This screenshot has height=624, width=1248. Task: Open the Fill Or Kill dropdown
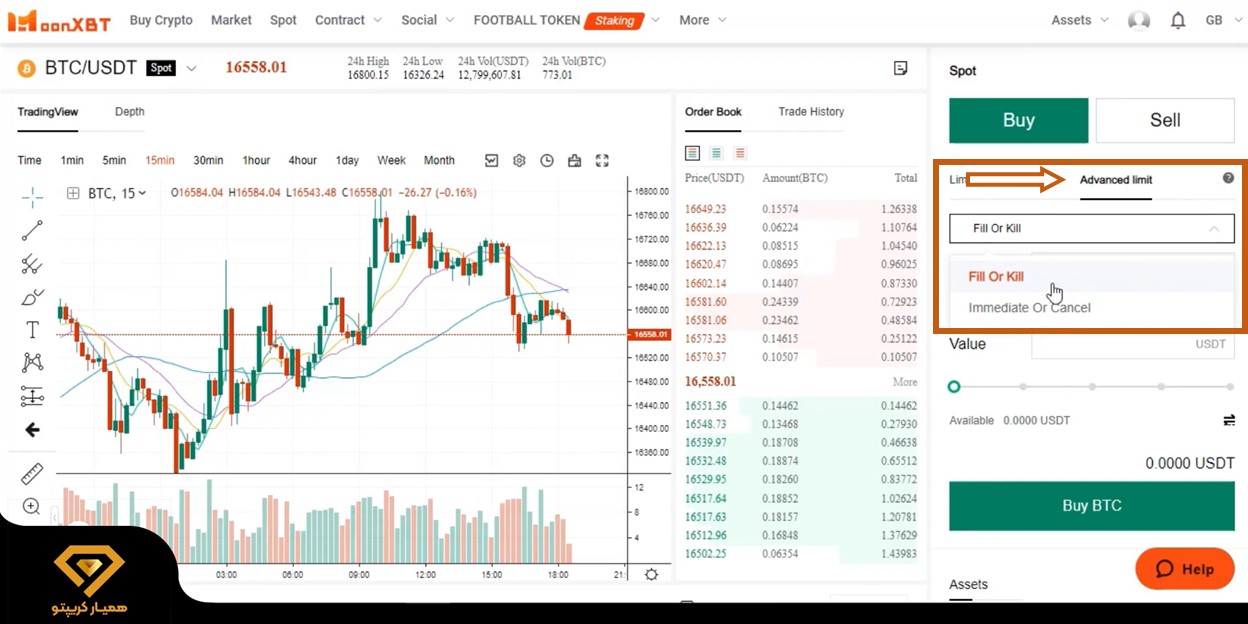(x=1091, y=228)
